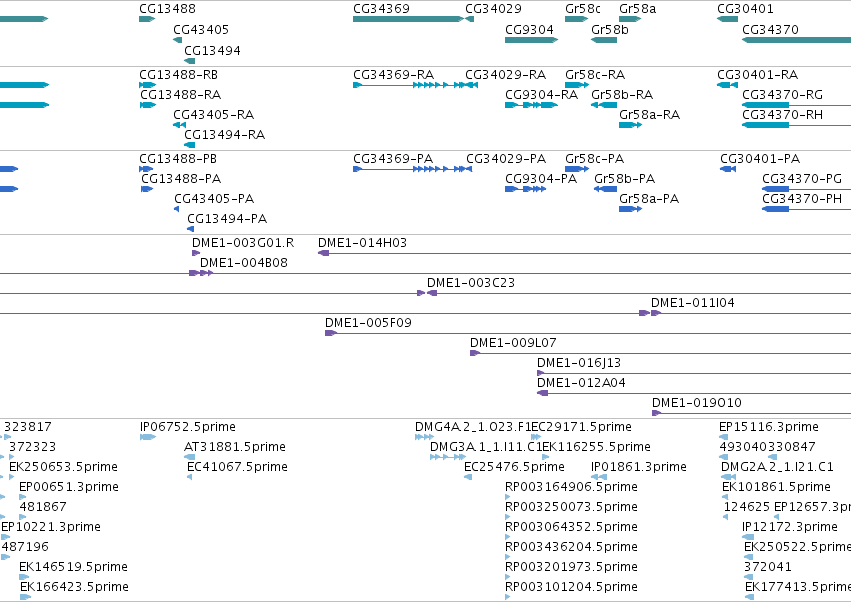Image resolution: width=851 pixels, height=602 pixels.
Task: Click protein Gr58b-PA
Action: [x=625, y=179]
